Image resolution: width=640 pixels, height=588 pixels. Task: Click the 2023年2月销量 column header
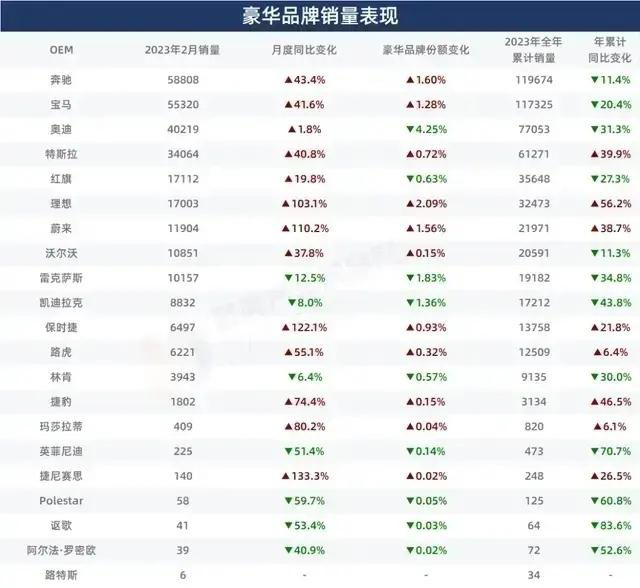[x=182, y=50]
